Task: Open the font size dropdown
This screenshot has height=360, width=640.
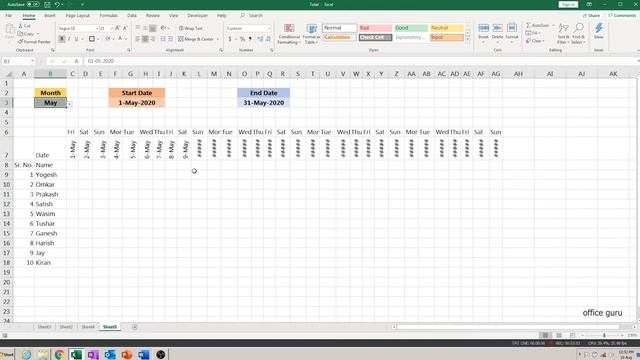Action: 111,28
